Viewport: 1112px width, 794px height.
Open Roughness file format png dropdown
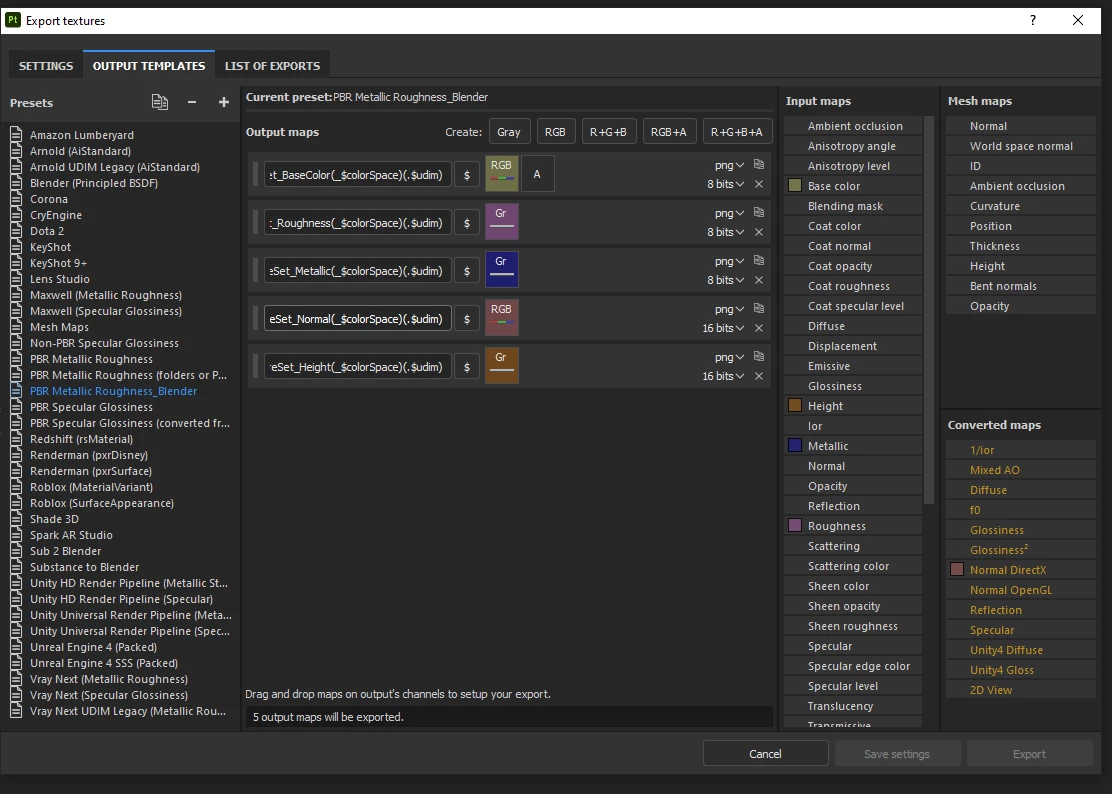click(x=729, y=213)
